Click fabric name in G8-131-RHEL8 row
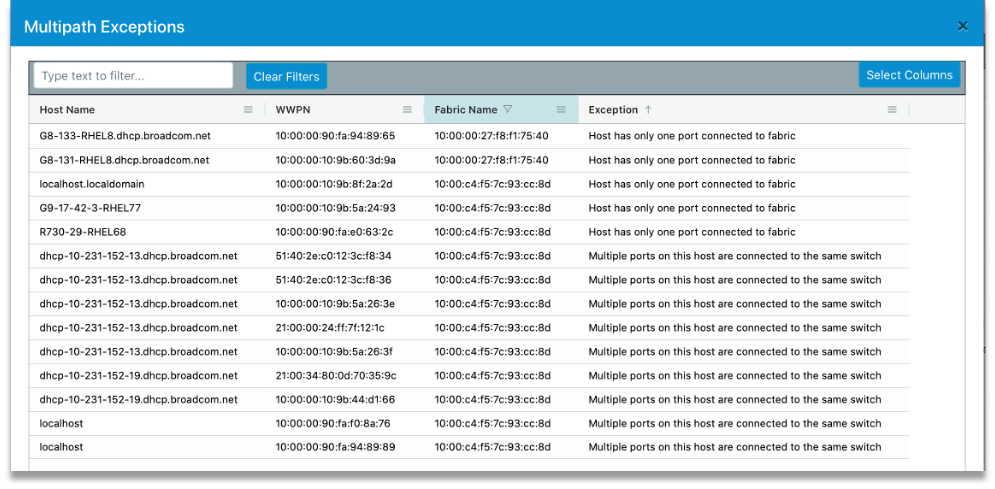Image resolution: width=995 pixels, height=489 pixels. (492, 160)
